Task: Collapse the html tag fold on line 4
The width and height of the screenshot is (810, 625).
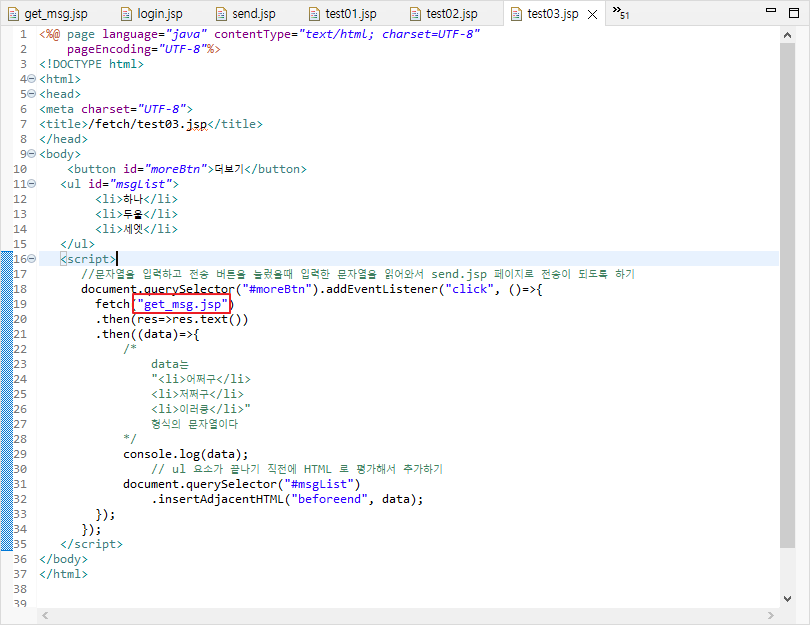Action: [32, 79]
